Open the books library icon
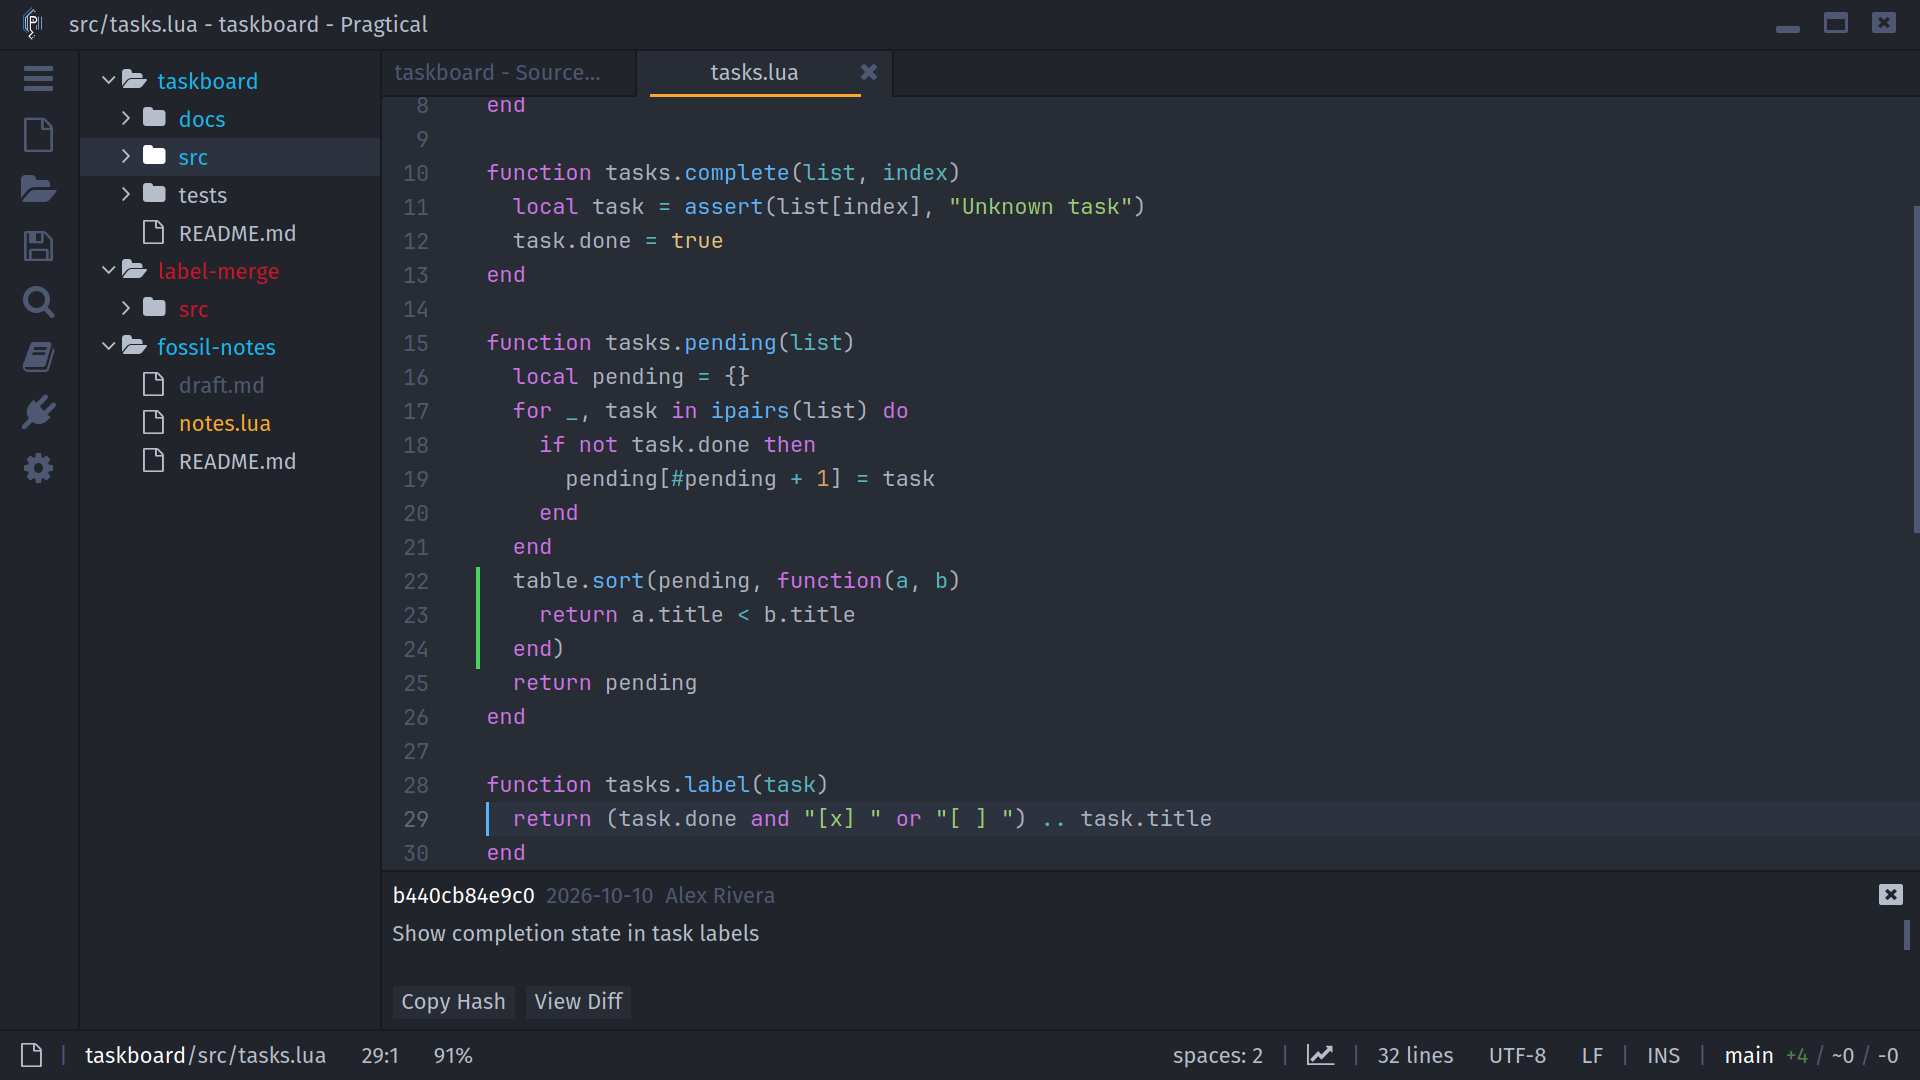This screenshot has height=1080, width=1920. click(38, 357)
